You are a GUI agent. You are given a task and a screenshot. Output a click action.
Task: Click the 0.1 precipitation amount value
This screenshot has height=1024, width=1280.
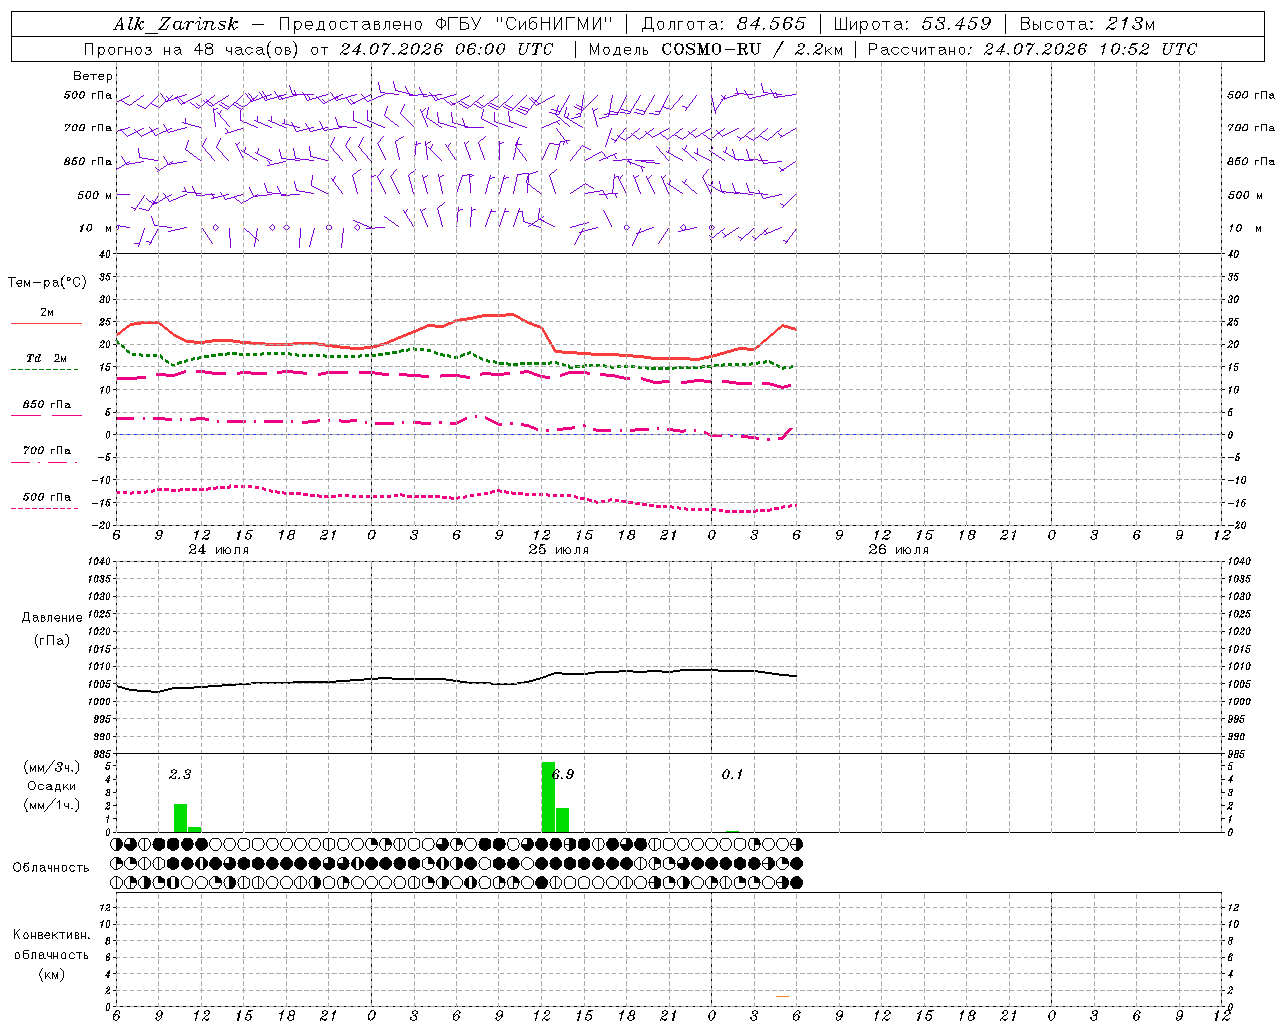pyautogui.click(x=732, y=774)
